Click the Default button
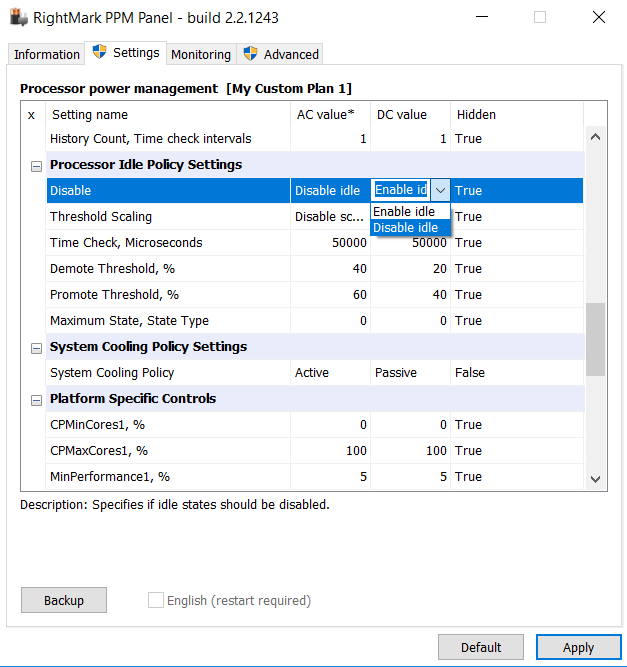627x667 pixels. click(x=481, y=647)
